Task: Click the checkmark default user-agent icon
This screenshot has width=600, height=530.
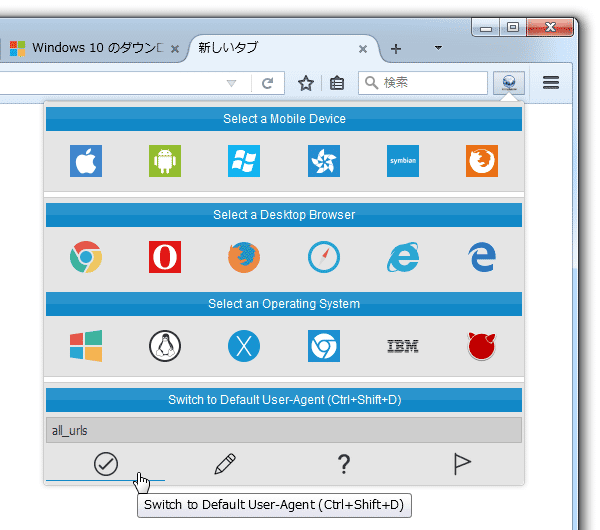Action: click(106, 464)
